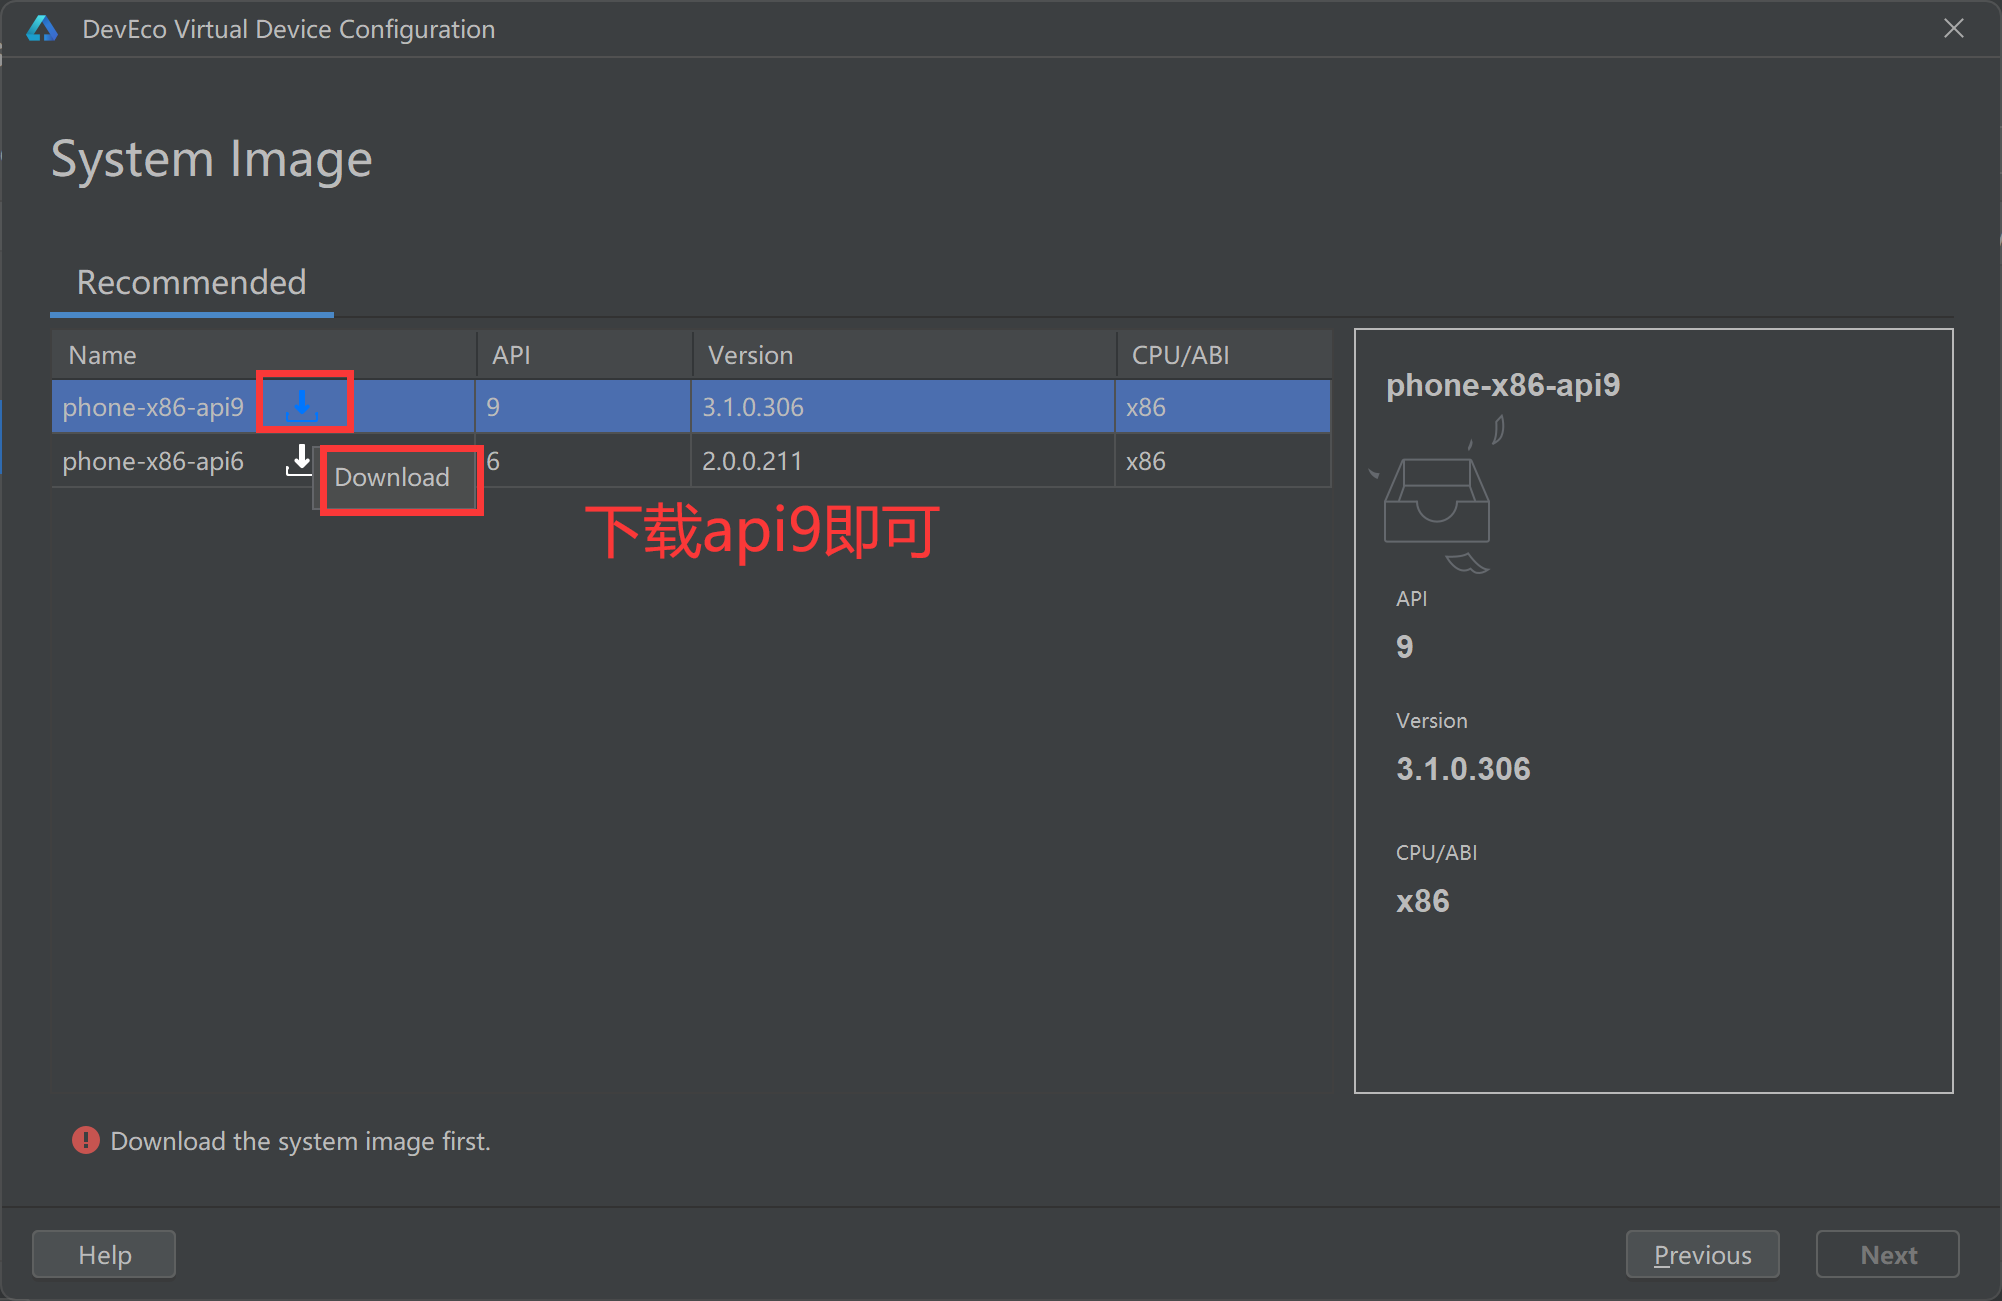Sort by the Version column header
2002x1301 pixels.
750,355
